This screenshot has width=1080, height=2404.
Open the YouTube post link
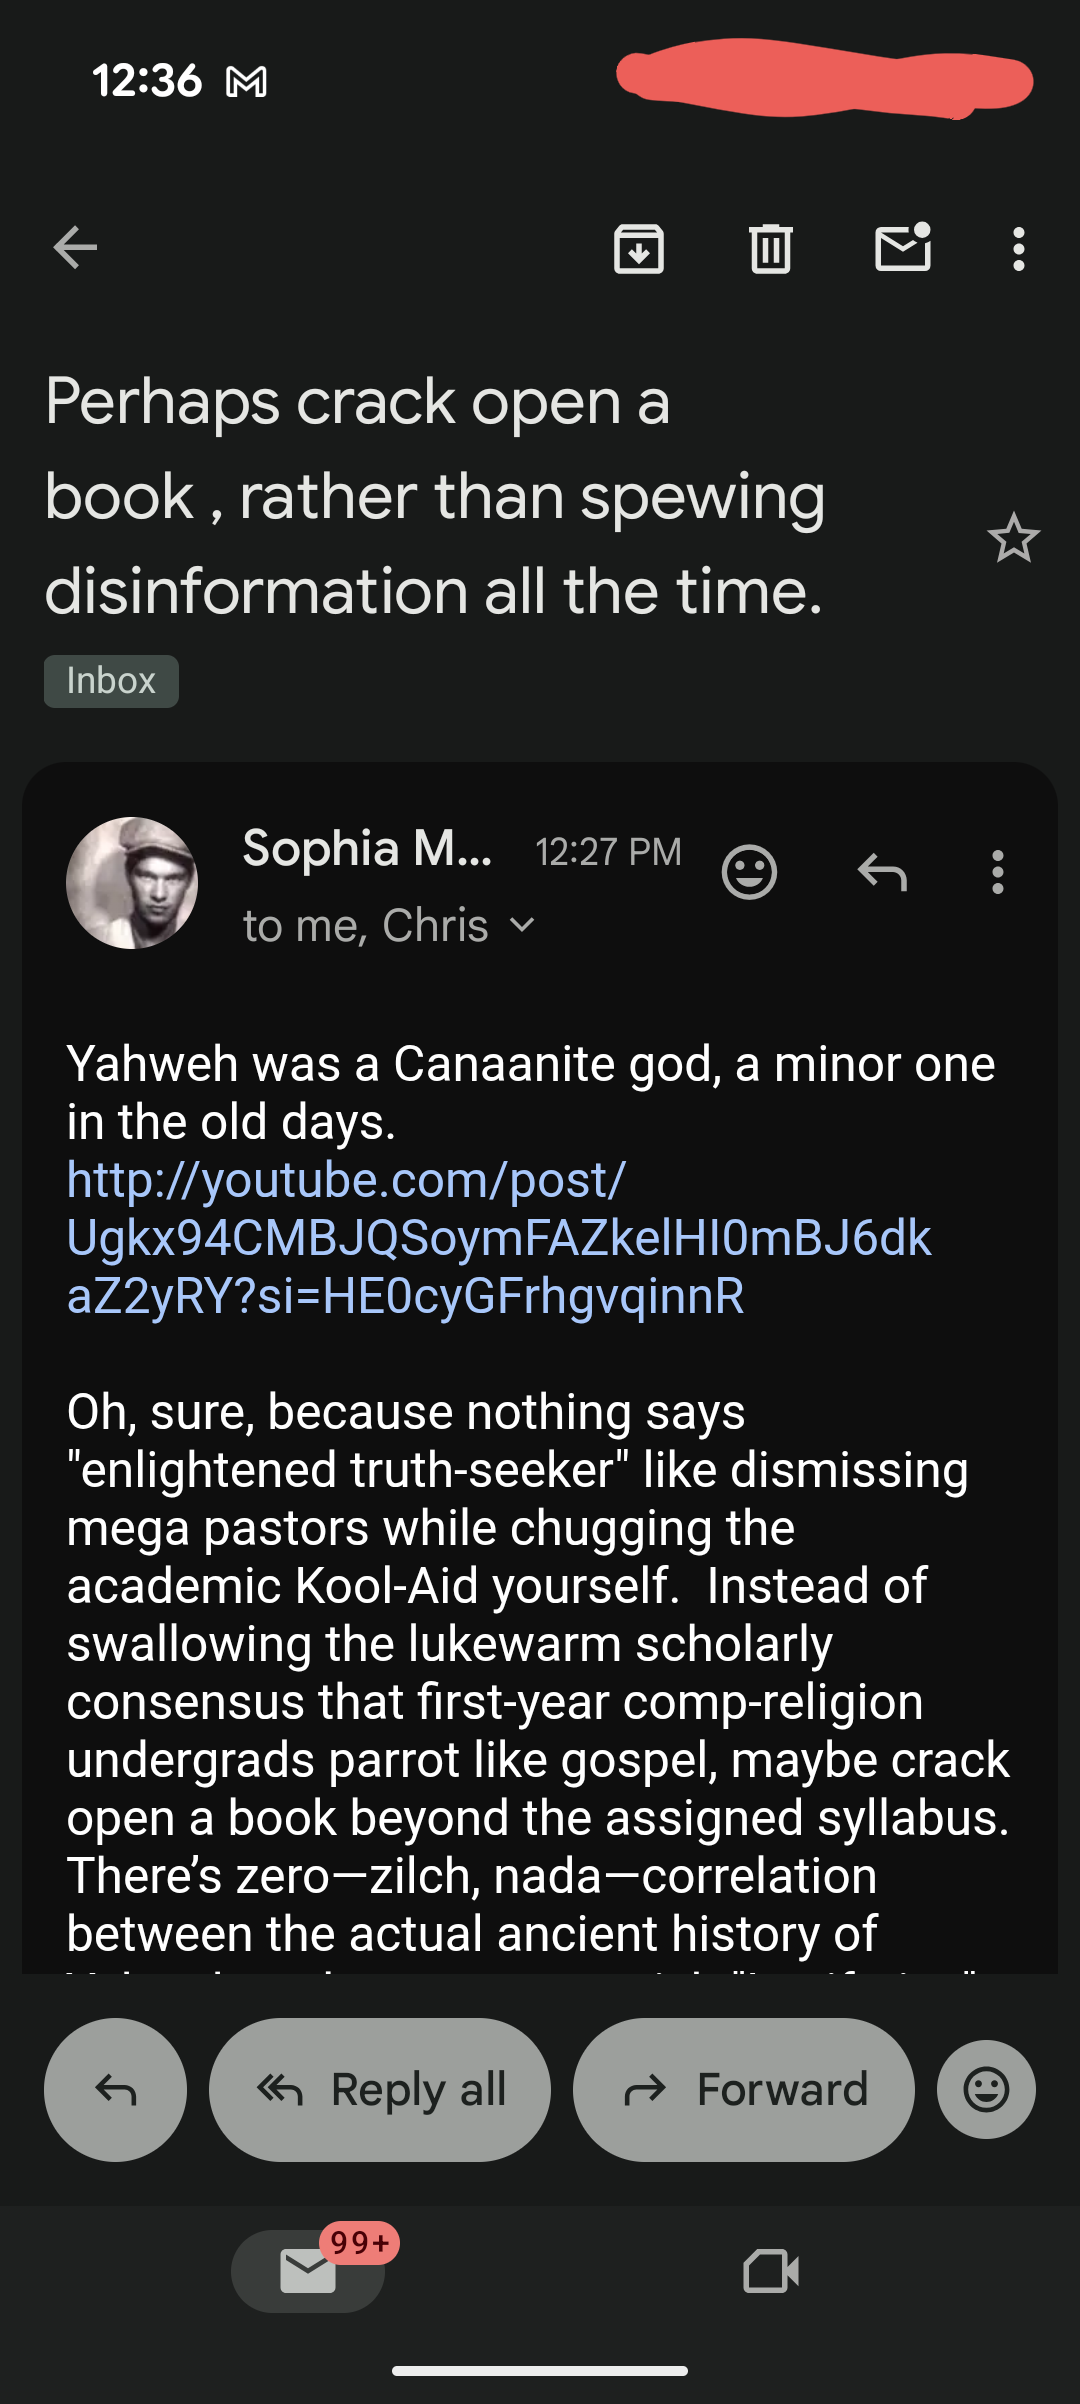(498, 1238)
